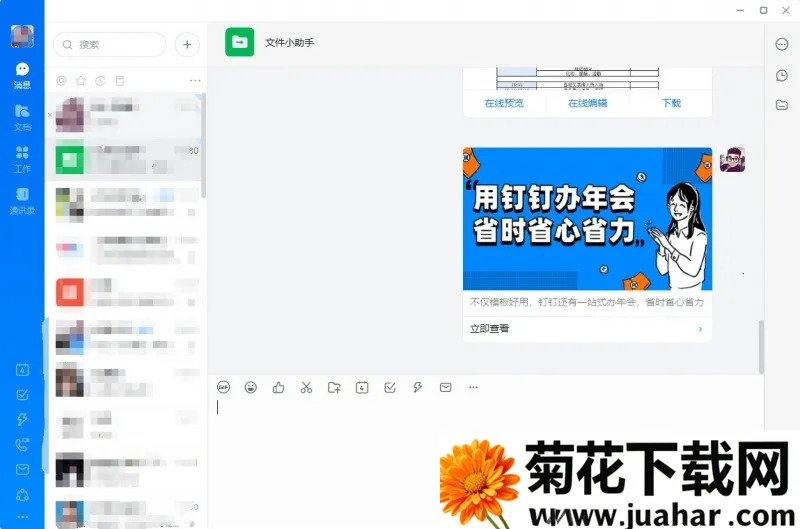
Task: Open the to-do checkmark icon in left sidebar
Action: 22,395
